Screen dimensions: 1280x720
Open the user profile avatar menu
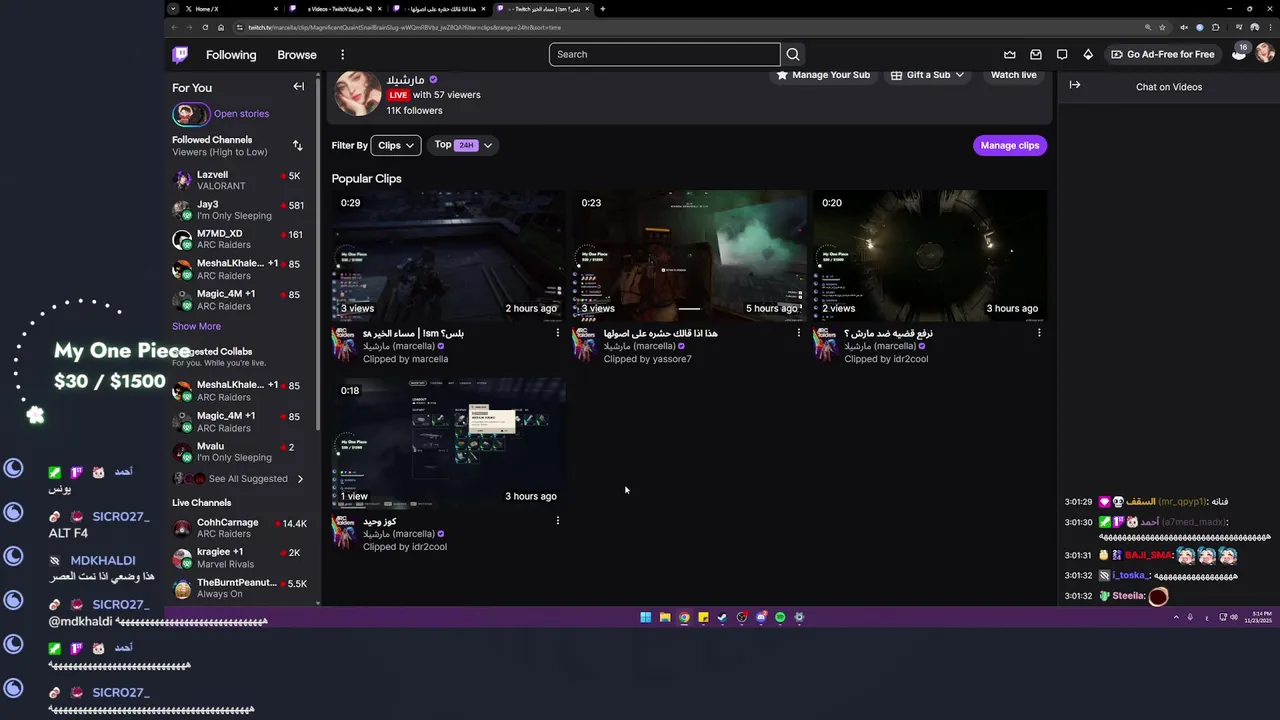coord(1265,54)
